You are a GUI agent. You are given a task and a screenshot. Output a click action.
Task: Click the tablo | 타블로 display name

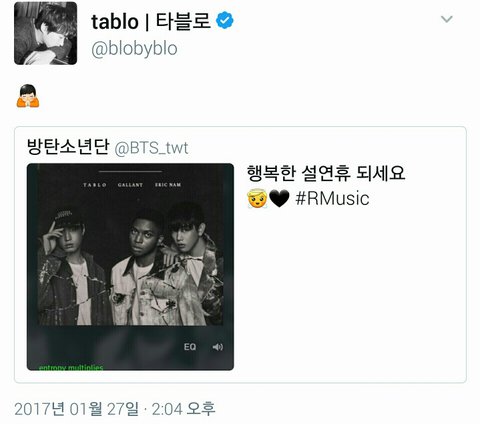(x=151, y=21)
